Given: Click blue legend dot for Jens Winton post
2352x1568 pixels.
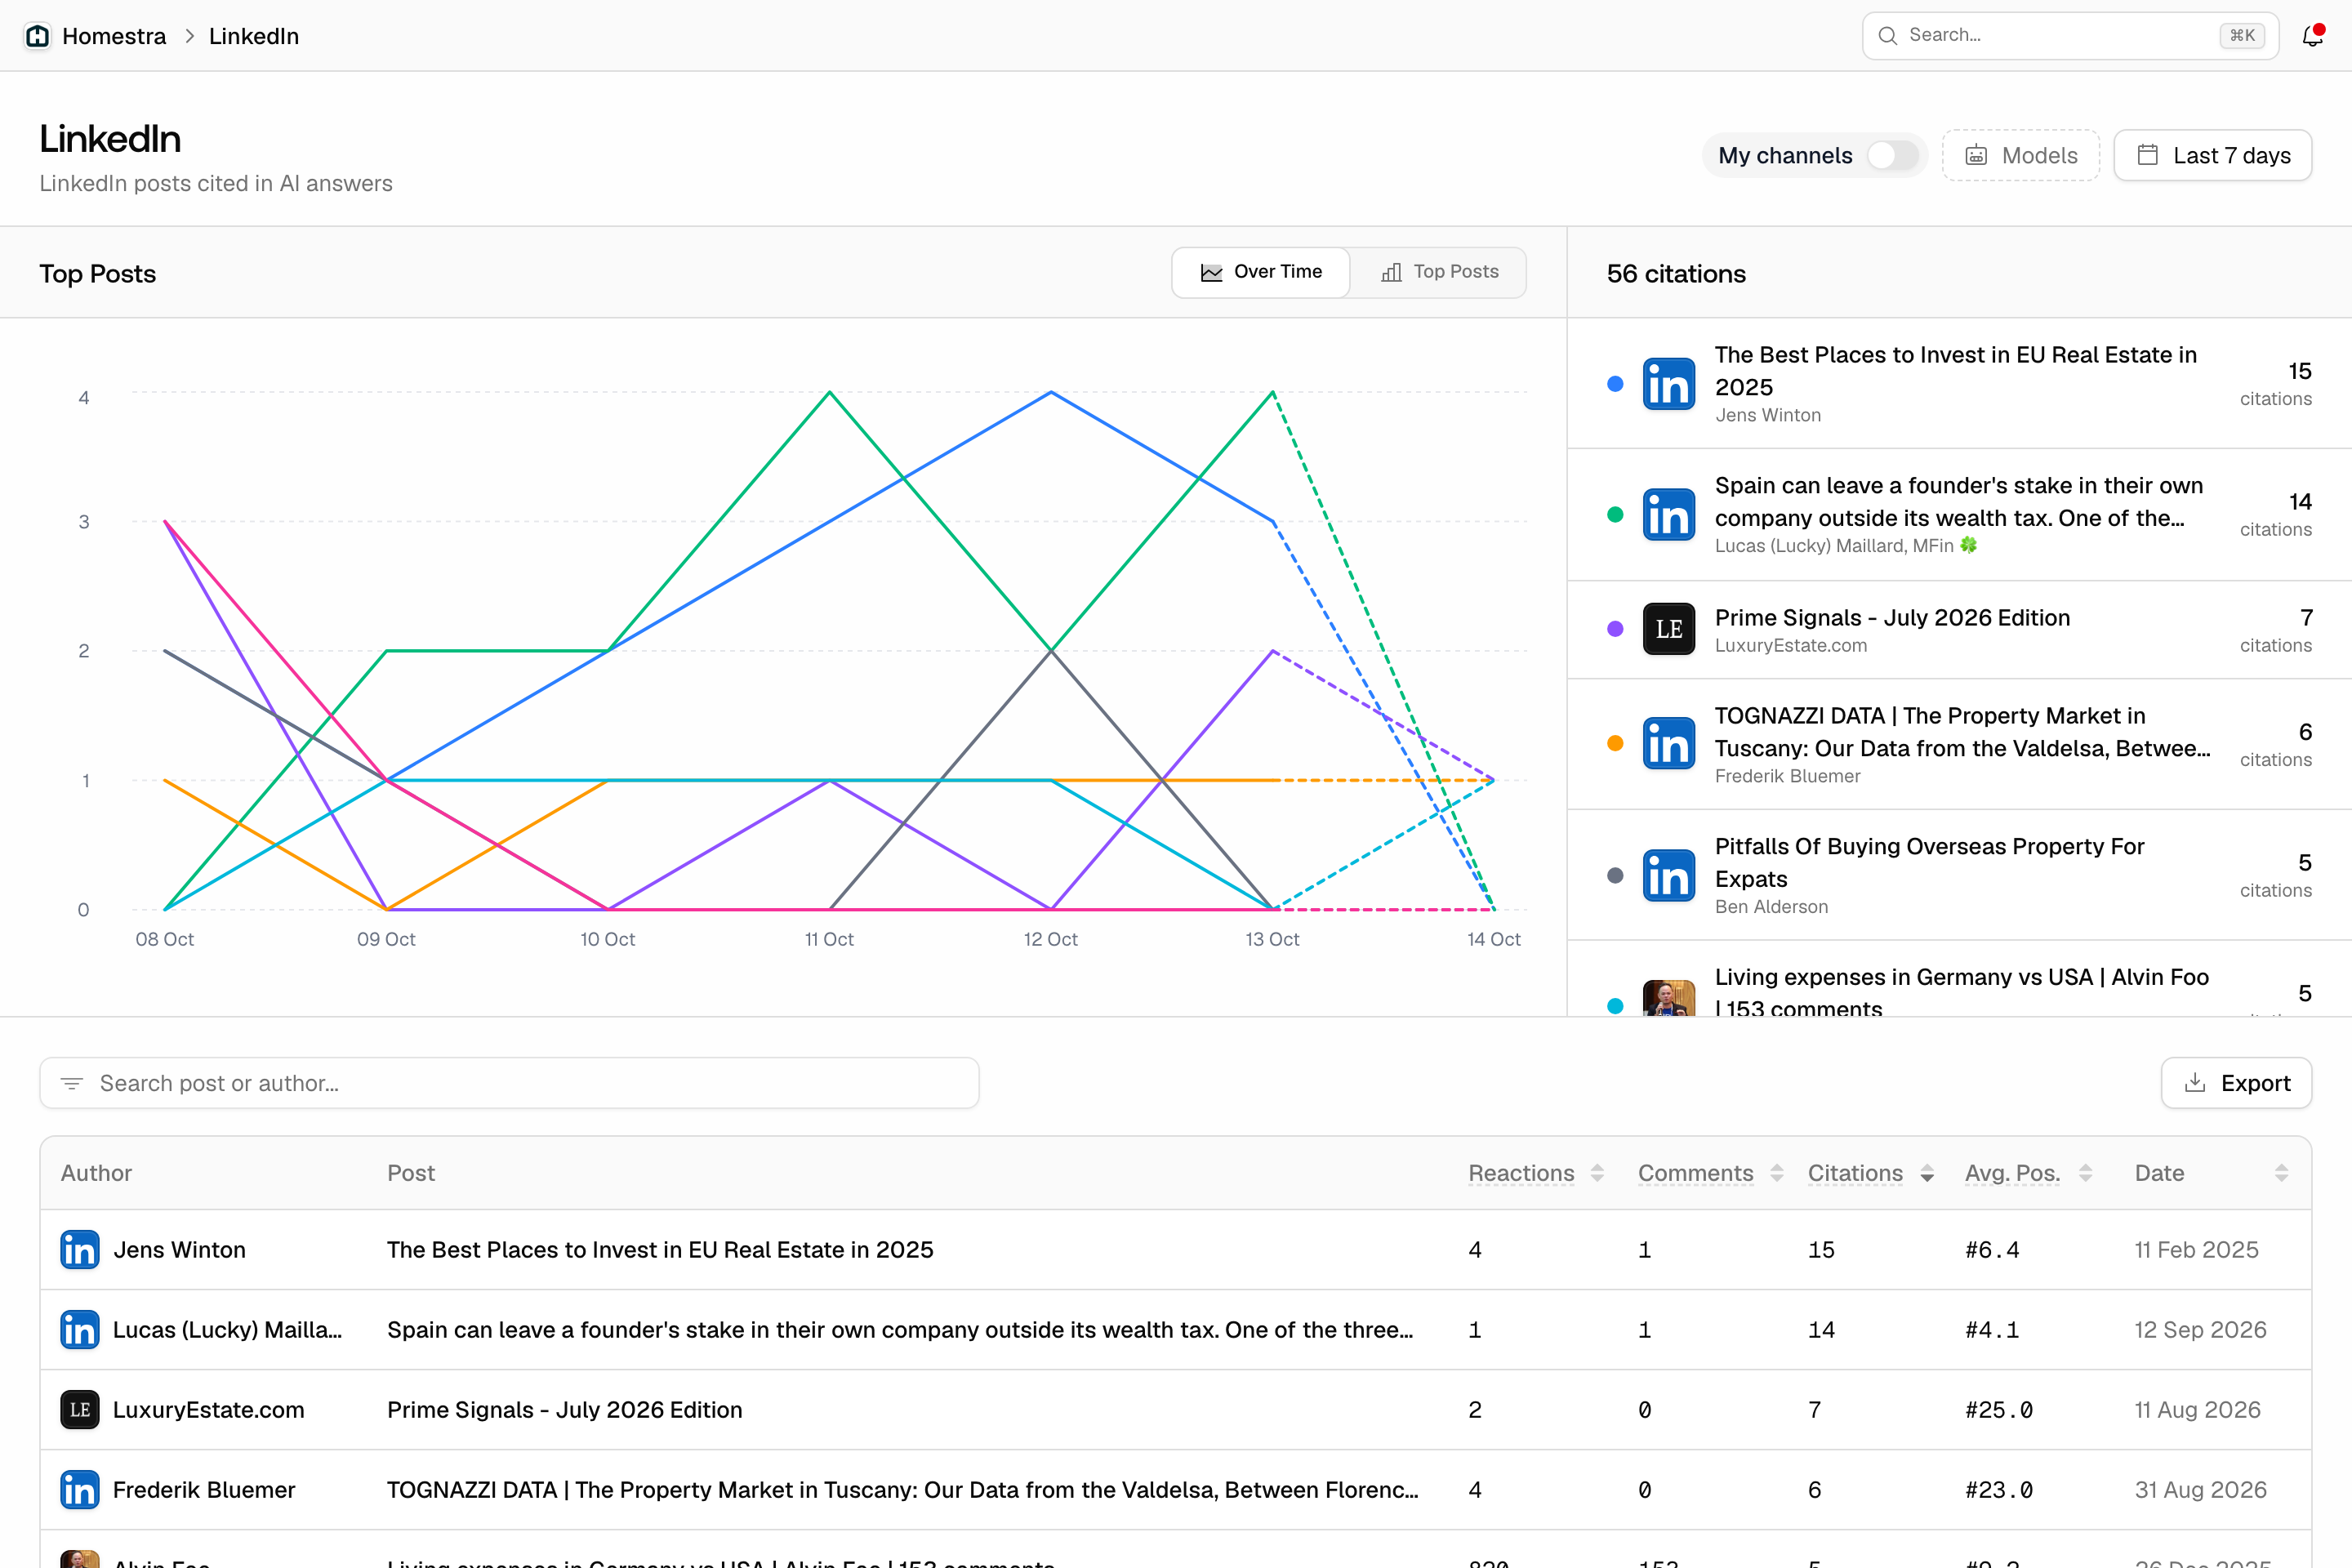Looking at the screenshot, I should coord(1615,384).
